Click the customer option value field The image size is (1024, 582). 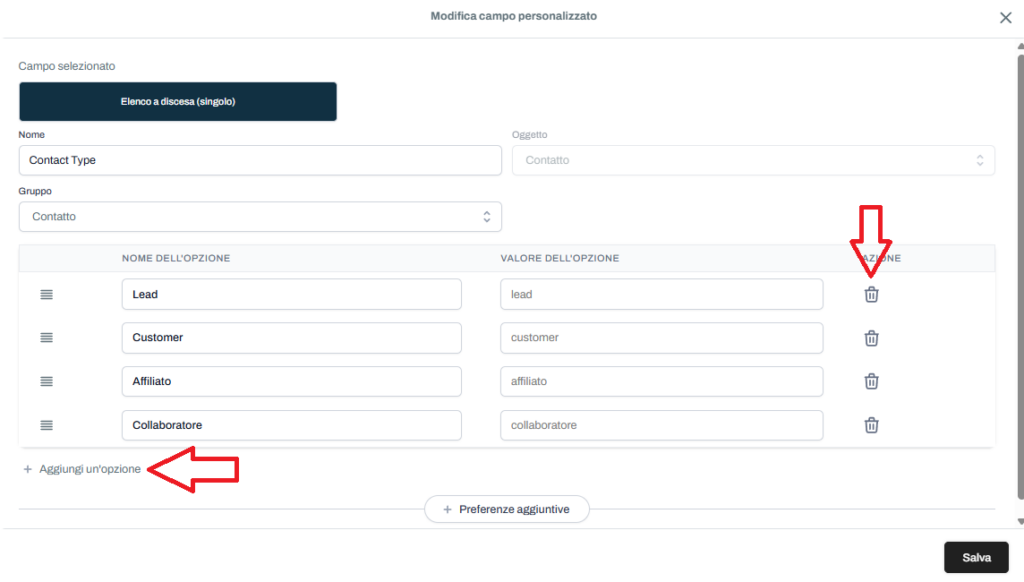[661, 338]
